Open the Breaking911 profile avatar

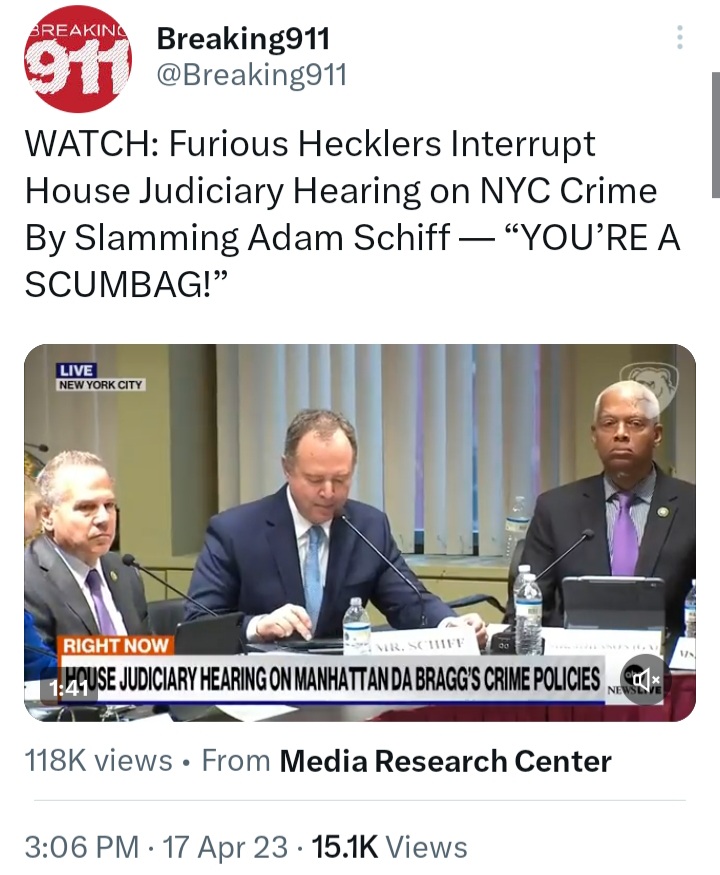(x=78, y=59)
